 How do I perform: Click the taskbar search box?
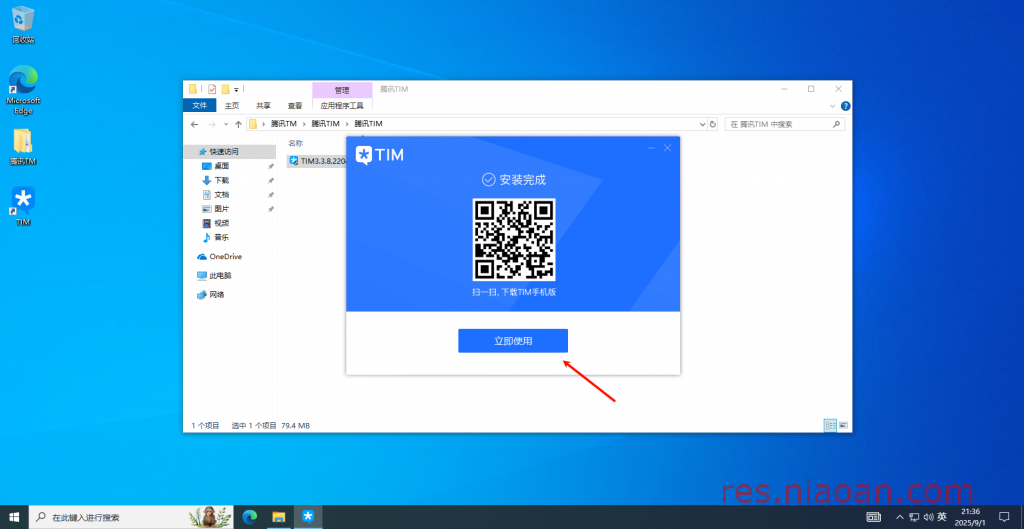[x=132, y=517]
